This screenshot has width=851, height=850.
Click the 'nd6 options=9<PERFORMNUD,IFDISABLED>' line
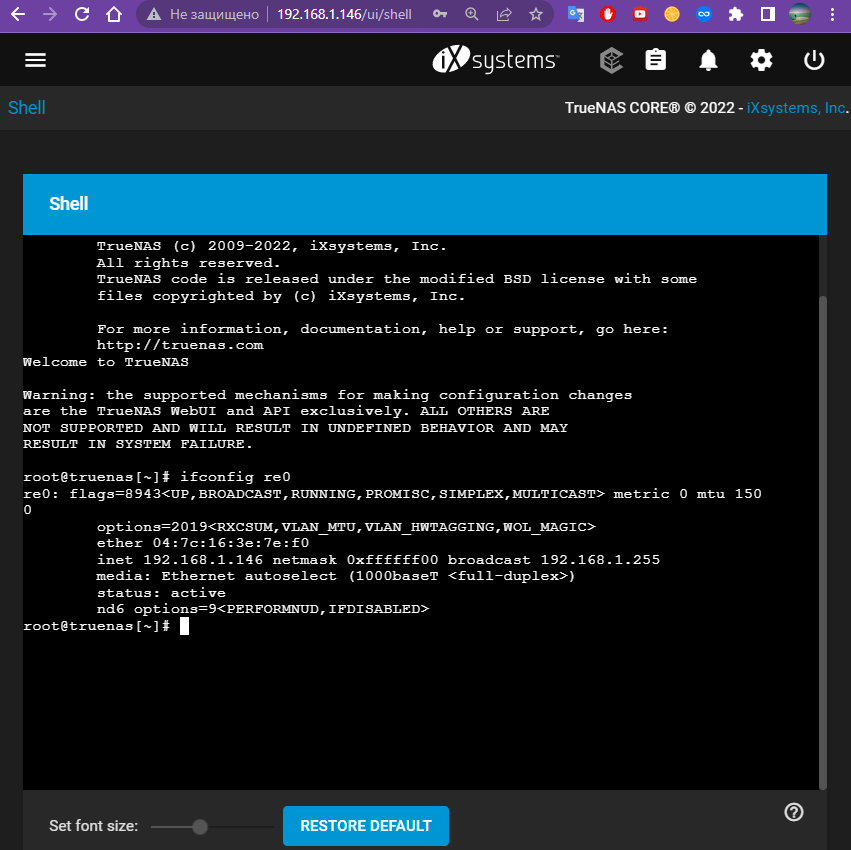263,609
